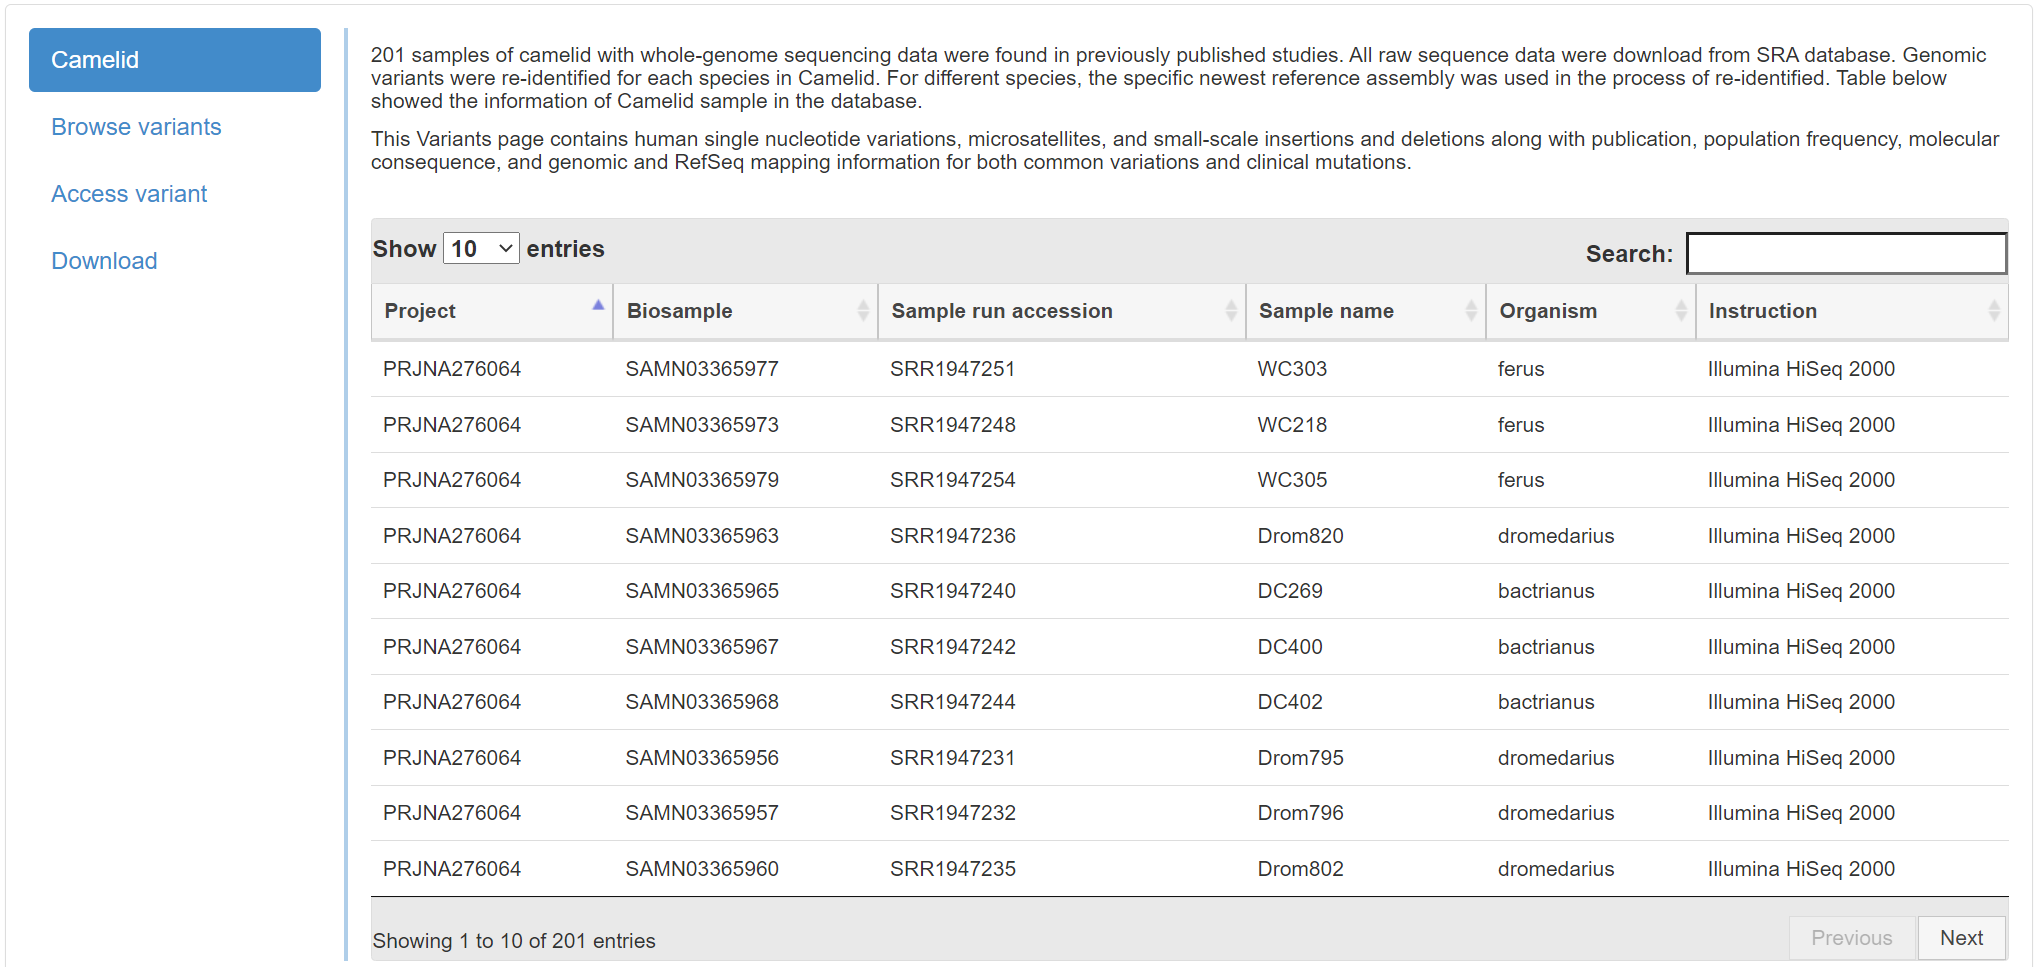Click run accession SRR1947248
The width and height of the screenshot is (2040, 967).
pyautogui.click(x=953, y=425)
